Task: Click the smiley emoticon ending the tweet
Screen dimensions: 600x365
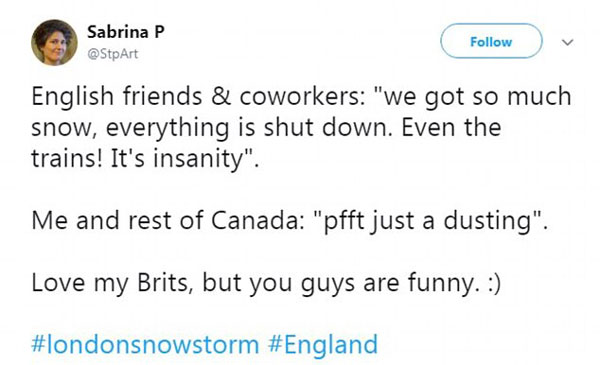Action: pyautogui.click(x=492, y=284)
